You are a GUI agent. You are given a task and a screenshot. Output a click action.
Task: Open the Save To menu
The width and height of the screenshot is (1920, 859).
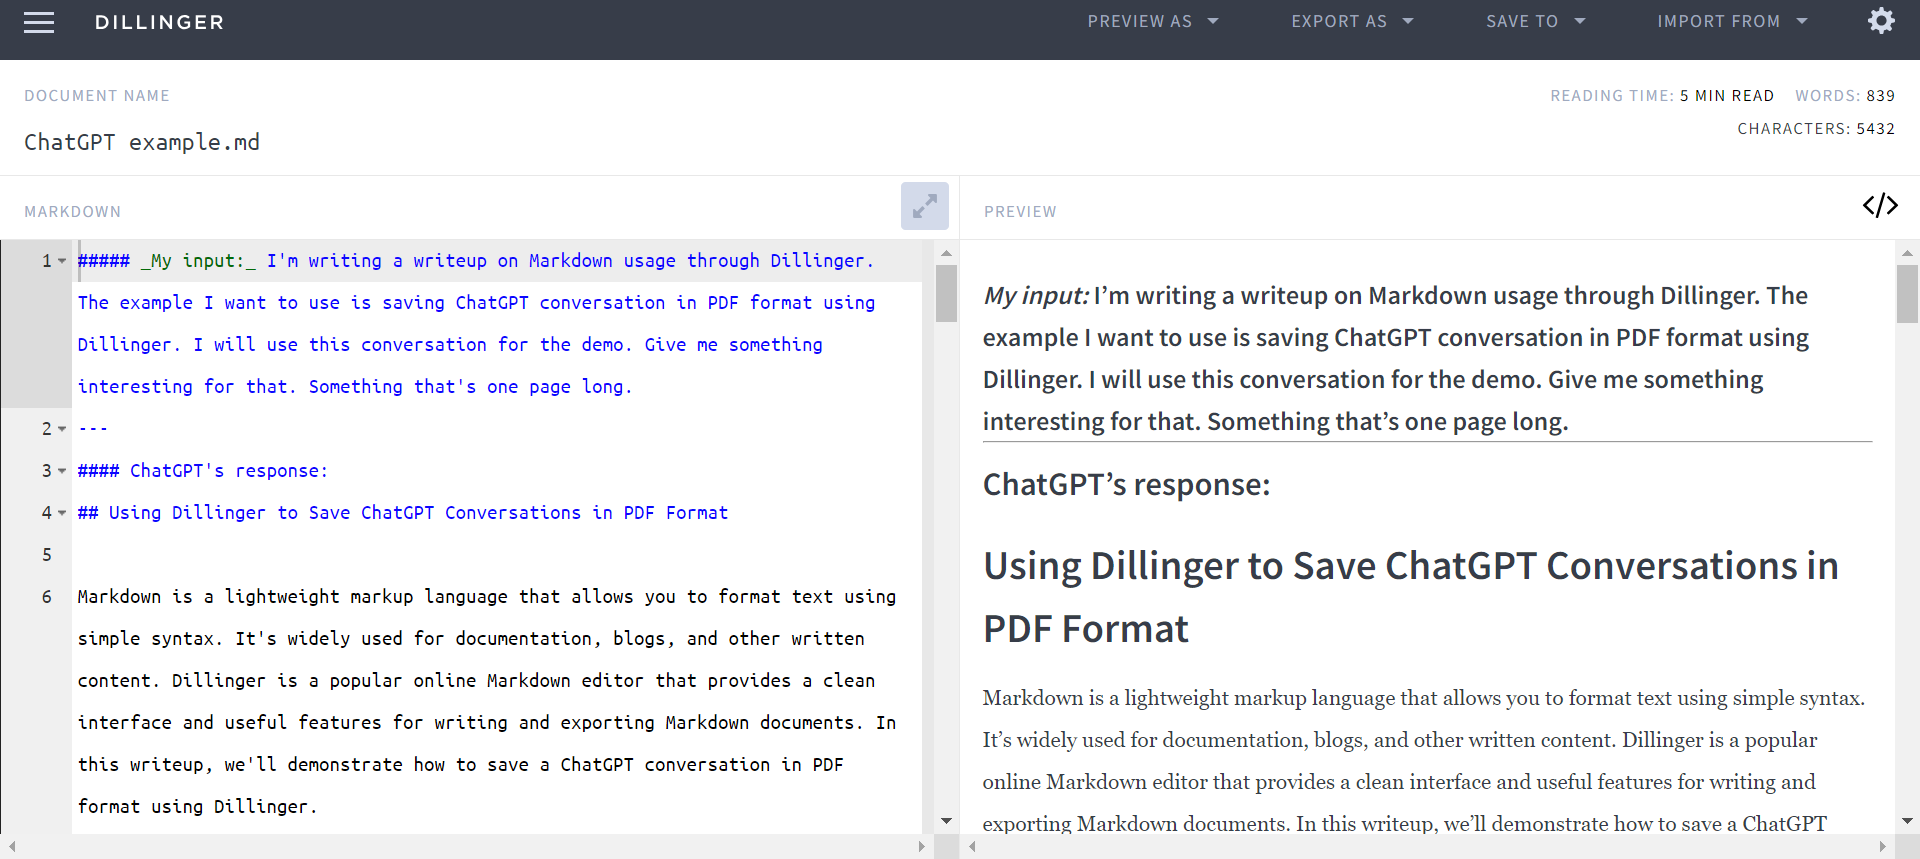pyautogui.click(x=1536, y=21)
